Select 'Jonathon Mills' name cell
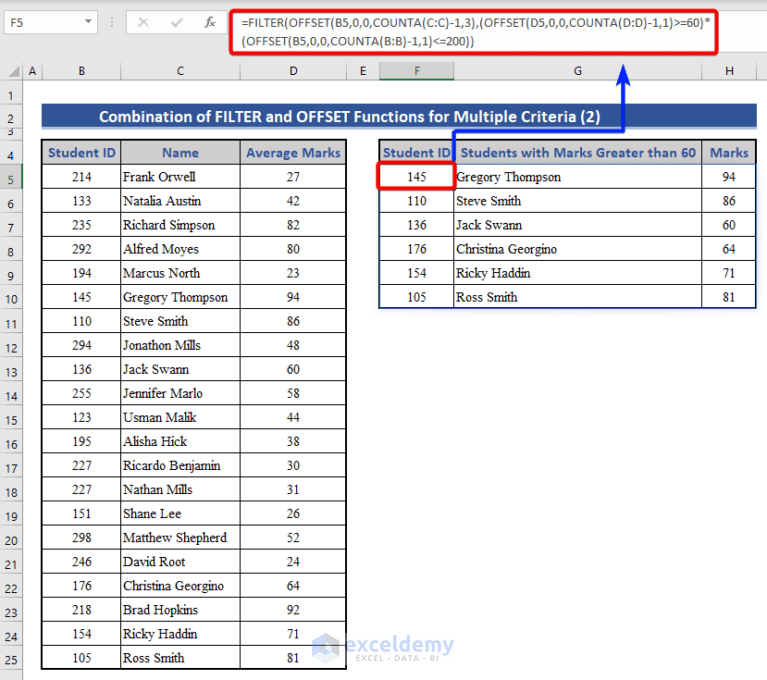The width and height of the screenshot is (767, 680). point(180,345)
